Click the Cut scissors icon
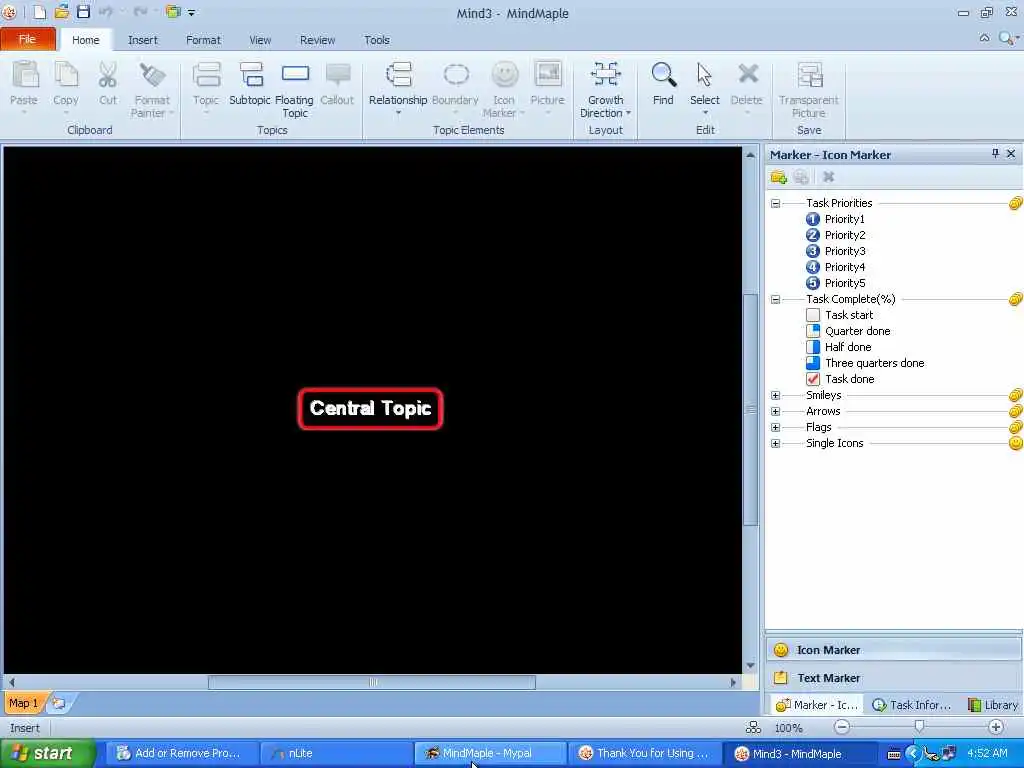This screenshot has height=768, width=1024. coord(108,76)
